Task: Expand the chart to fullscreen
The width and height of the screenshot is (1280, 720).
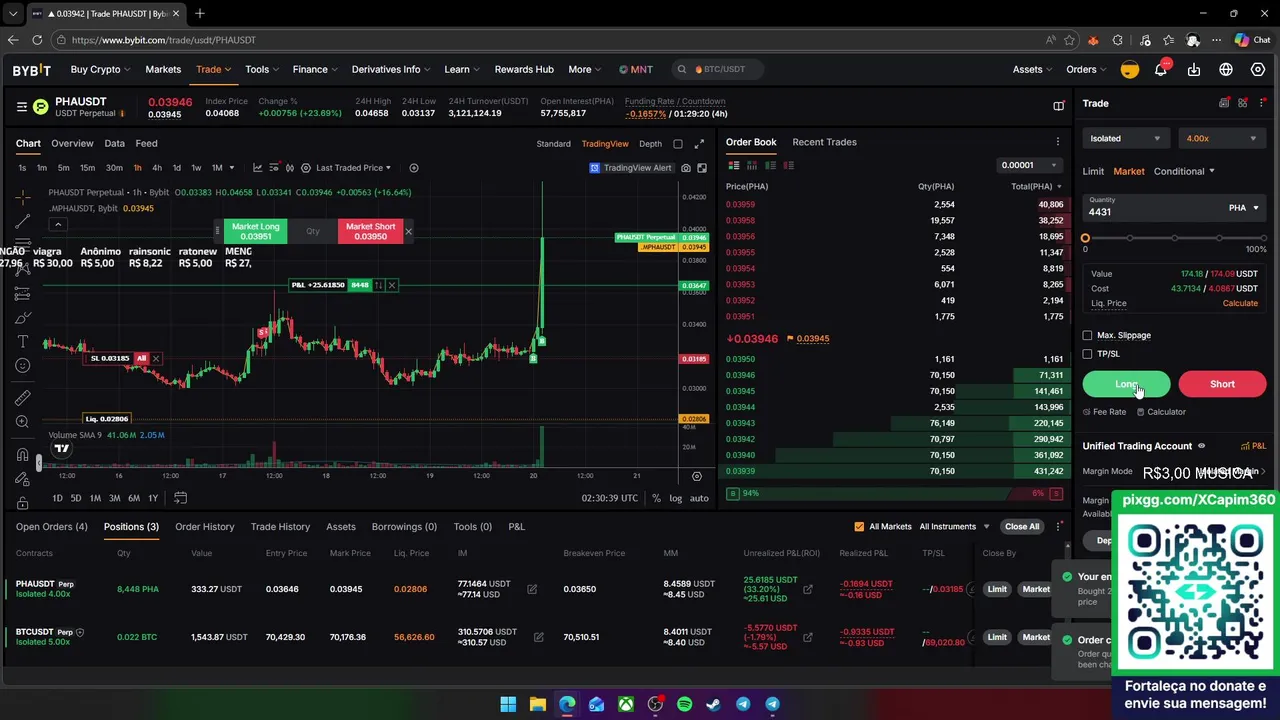Action: tap(699, 144)
